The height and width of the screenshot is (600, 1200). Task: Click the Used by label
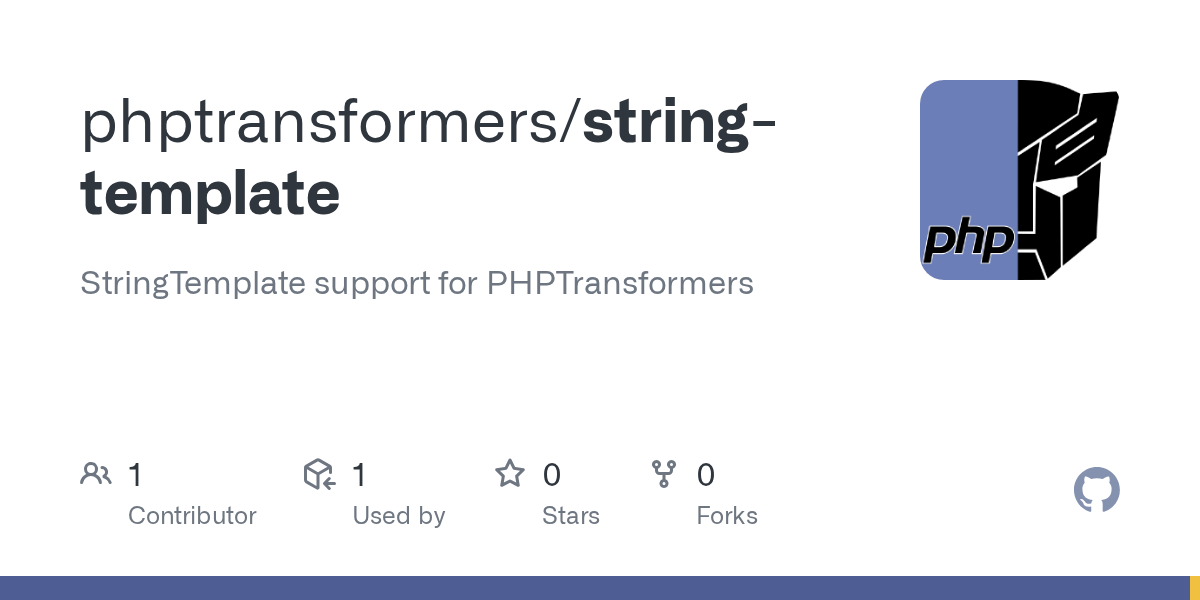tap(398, 516)
